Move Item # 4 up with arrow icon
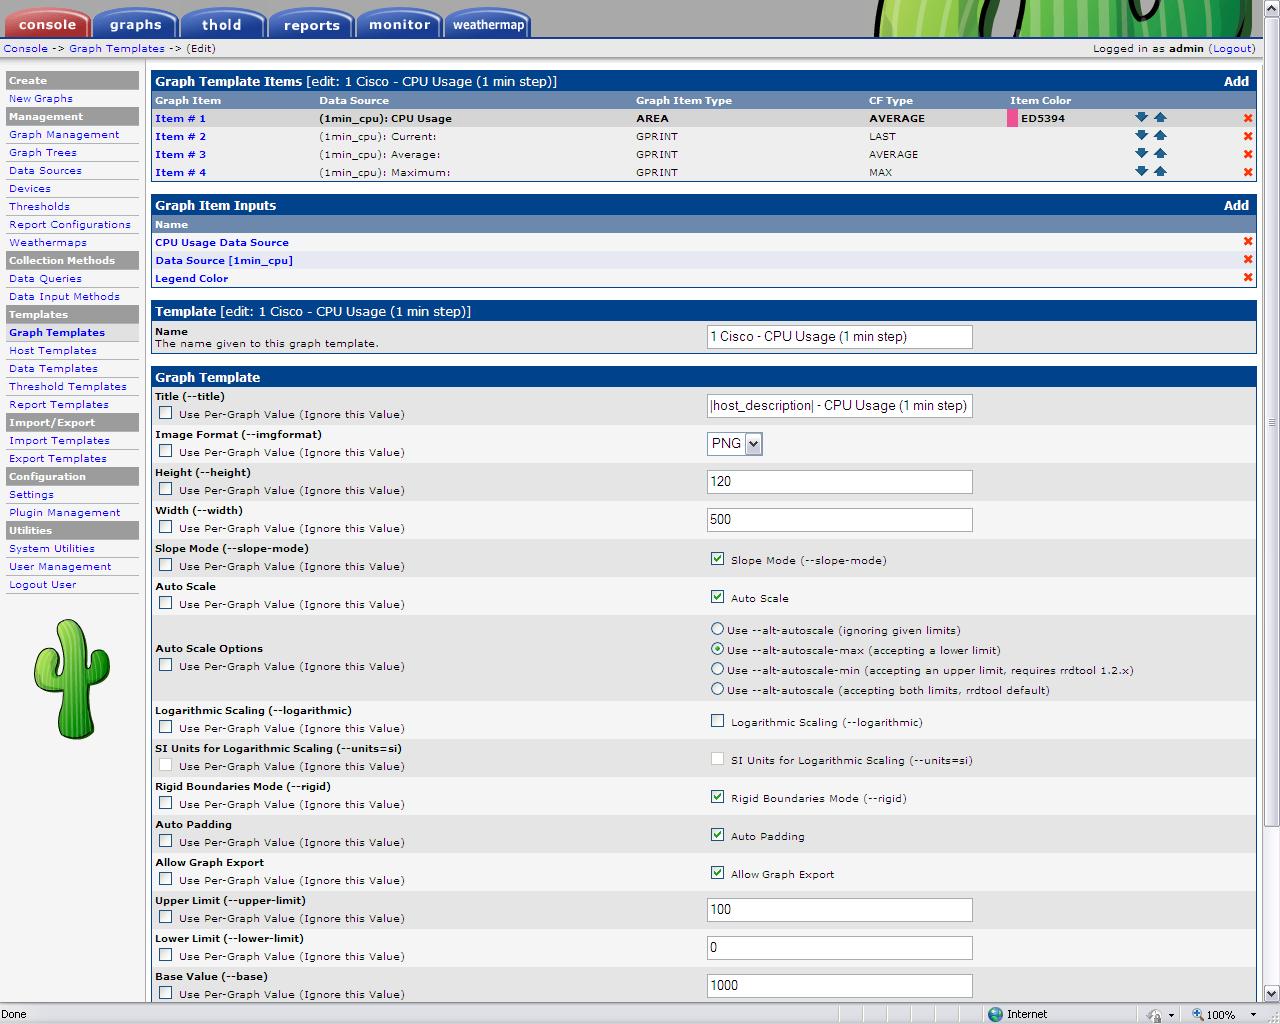This screenshot has height=1024, width=1280. [x=1160, y=172]
